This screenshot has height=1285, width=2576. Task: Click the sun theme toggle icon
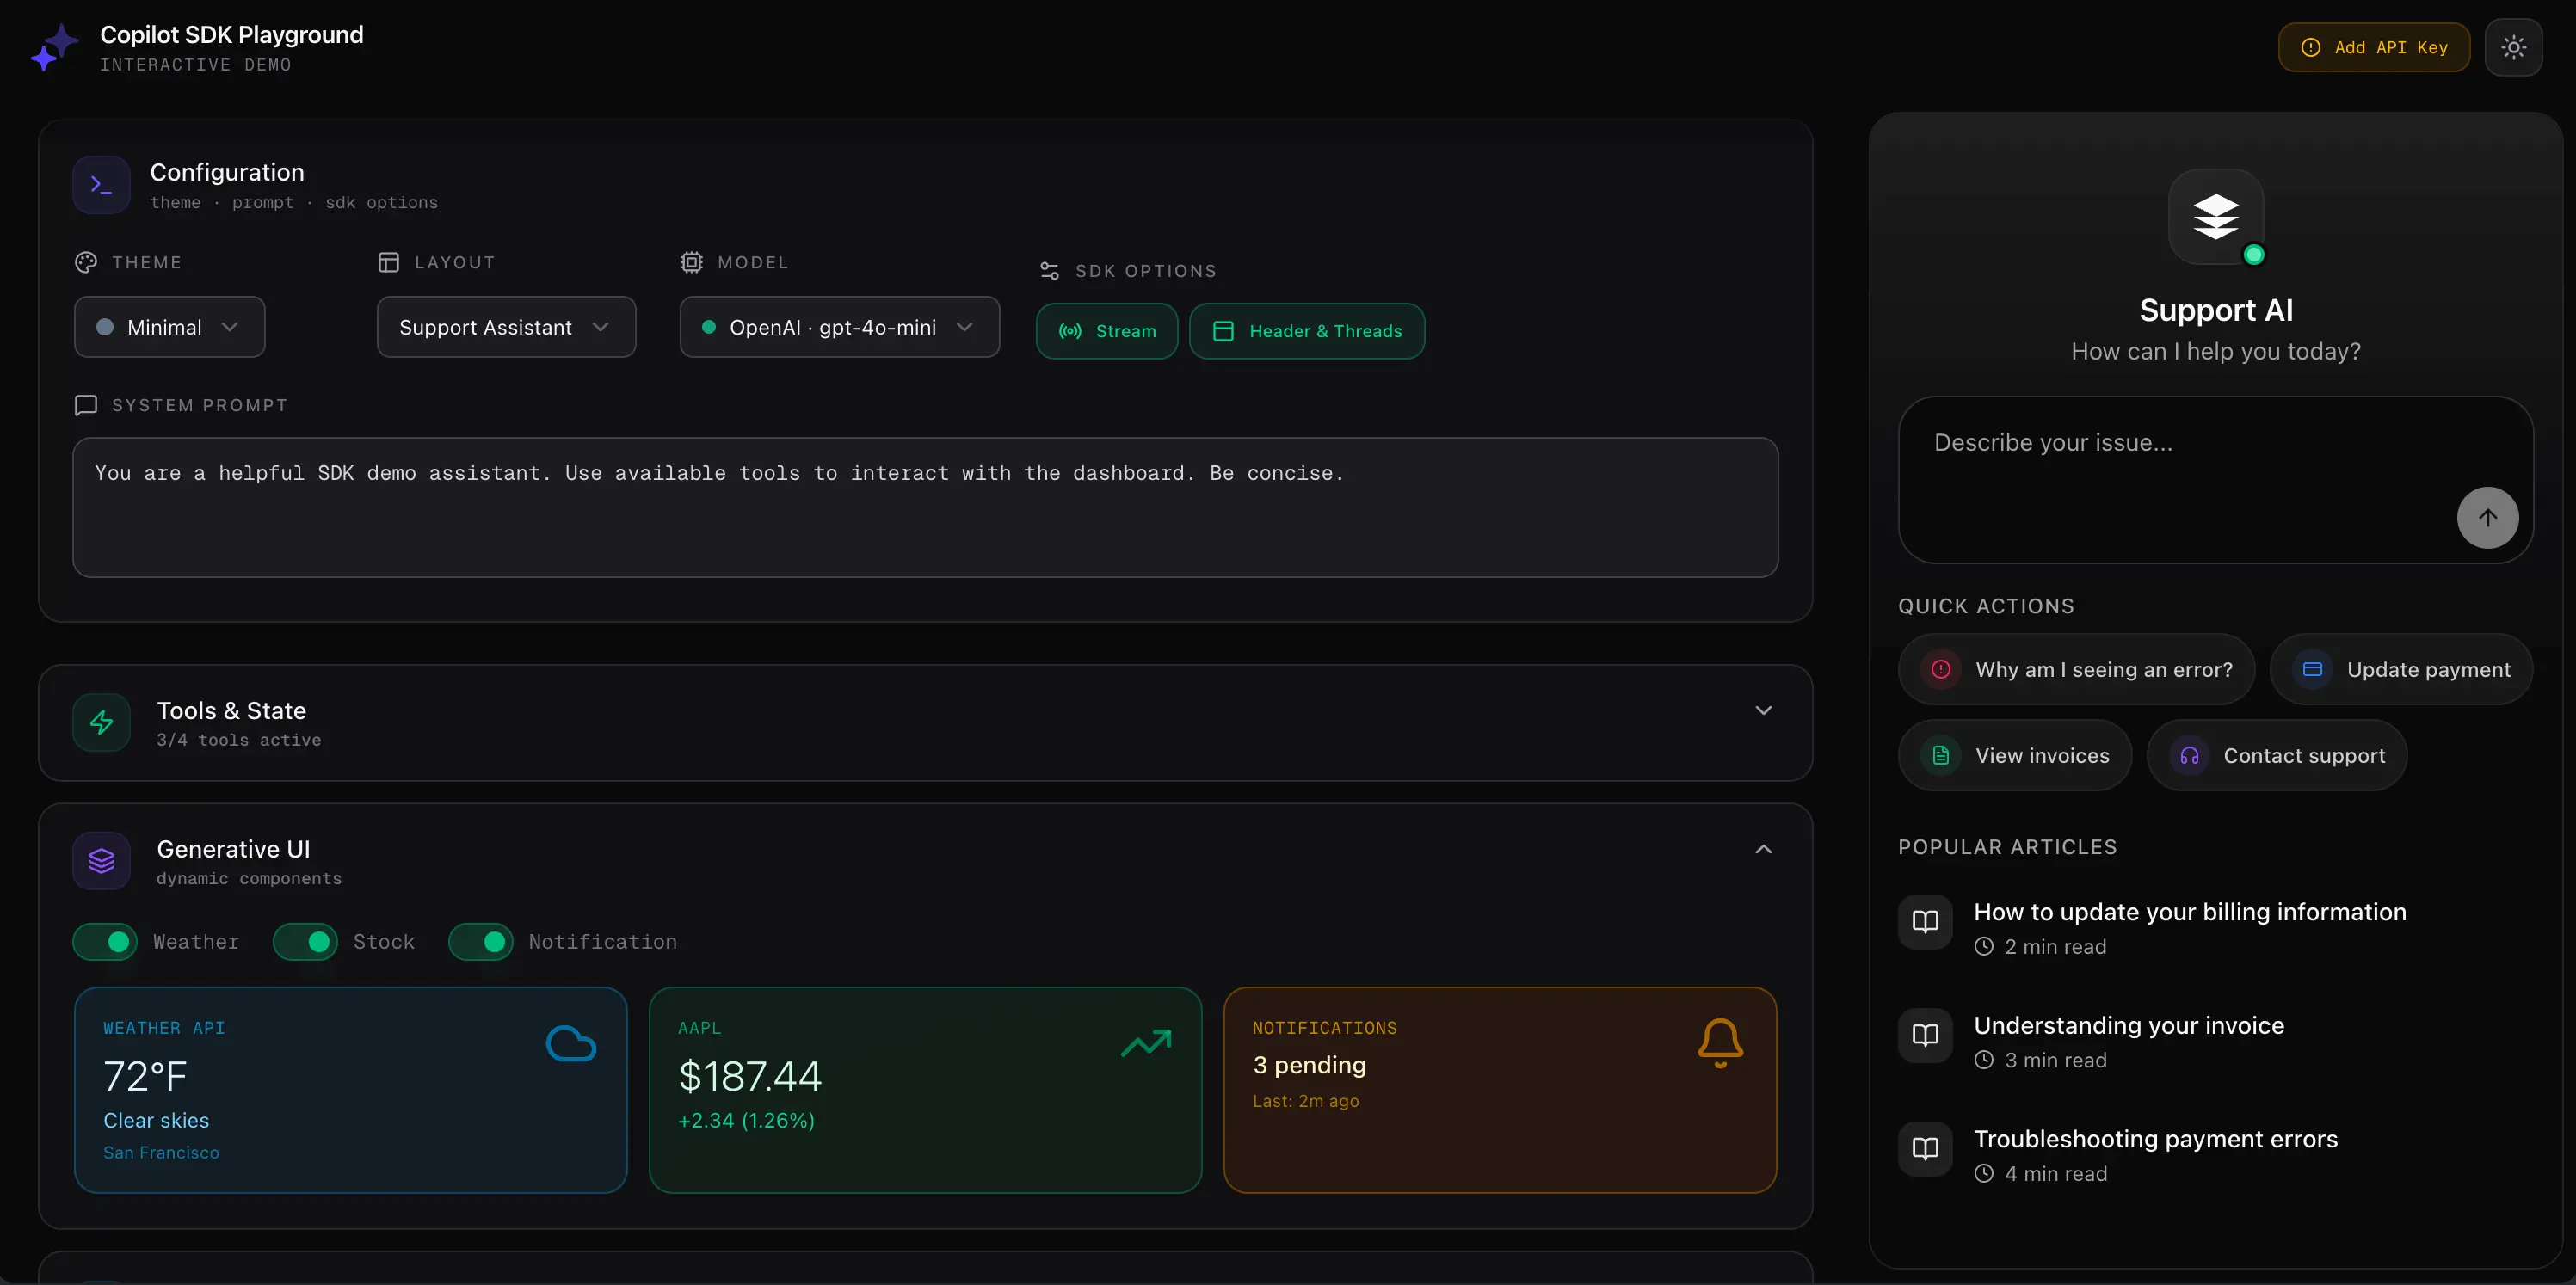2513,47
